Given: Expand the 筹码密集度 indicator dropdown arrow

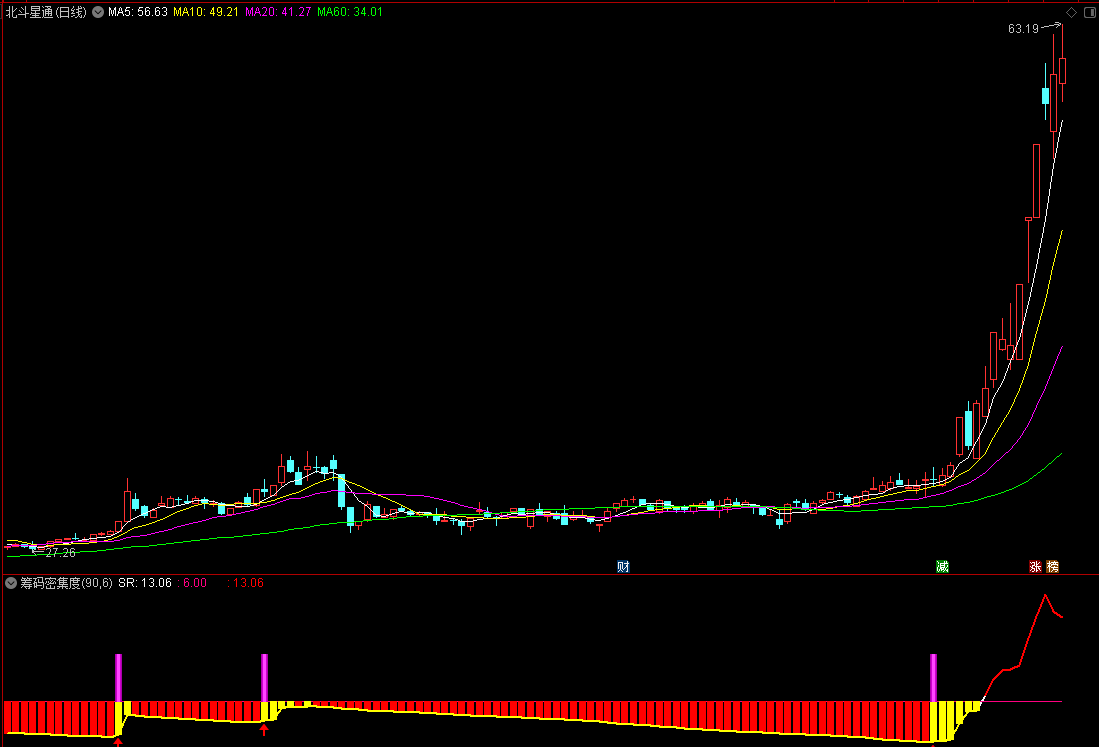Looking at the screenshot, I should point(11,583).
